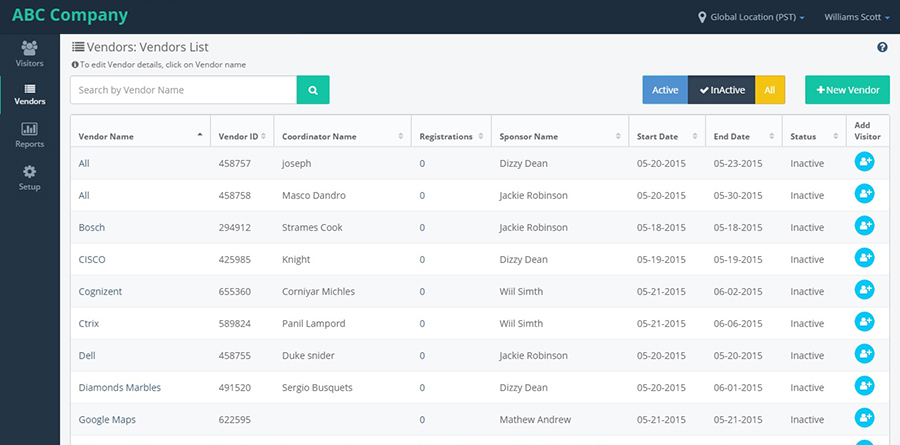900x445 pixels.
Task: Click the location pin icon
Action: pyautogui.click(x=701, y=17)
